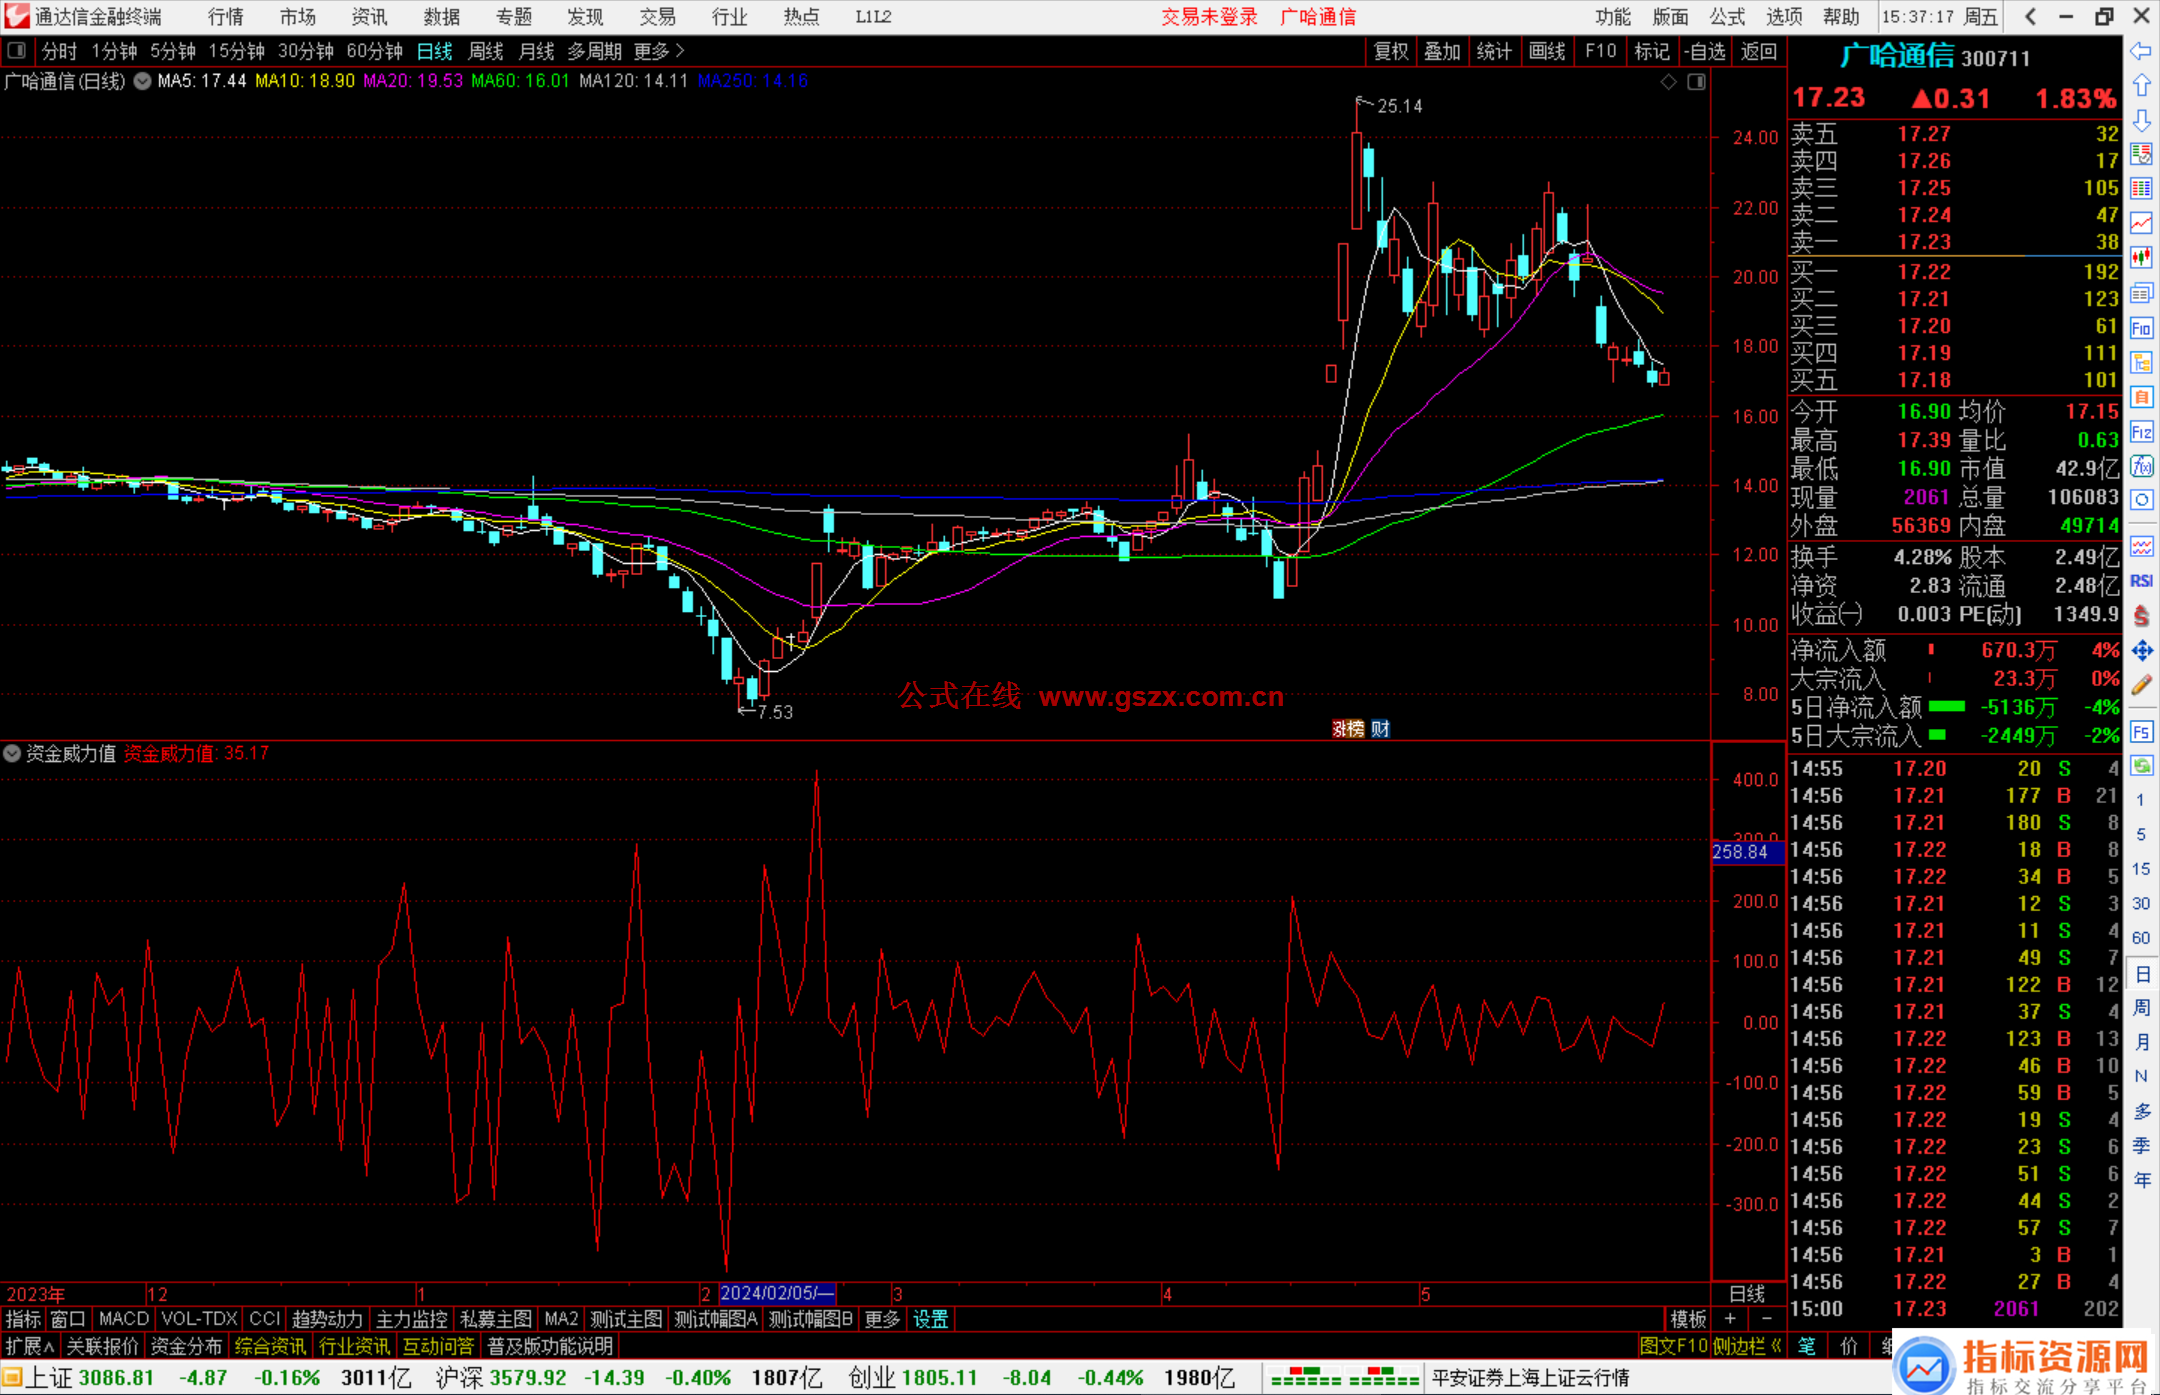Open the 更多 indicators list at bottom
2160x1395 pixels.
pos(882,1319)
